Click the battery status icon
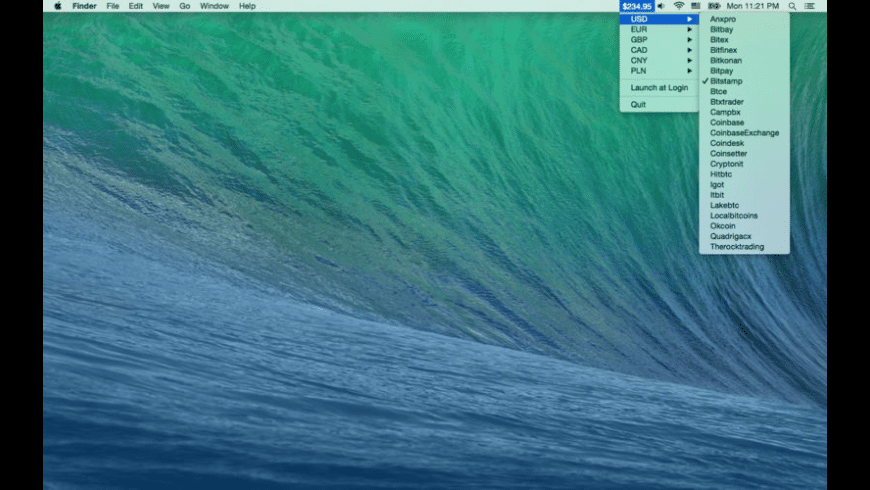This screenshot has width=870, height=490. [x=714, y=6]
